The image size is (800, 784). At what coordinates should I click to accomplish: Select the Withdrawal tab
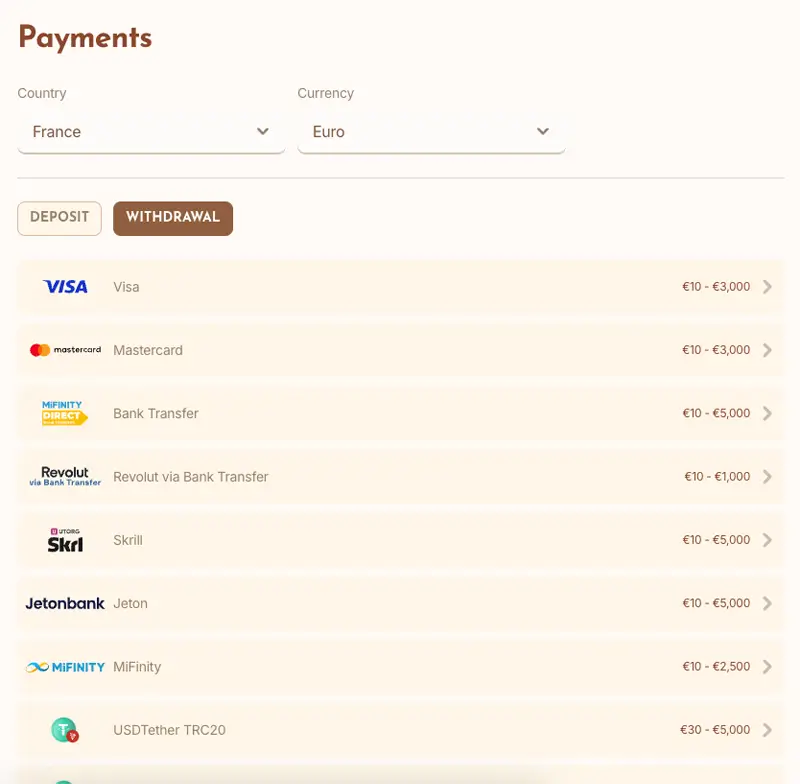[x=173, y=218]
